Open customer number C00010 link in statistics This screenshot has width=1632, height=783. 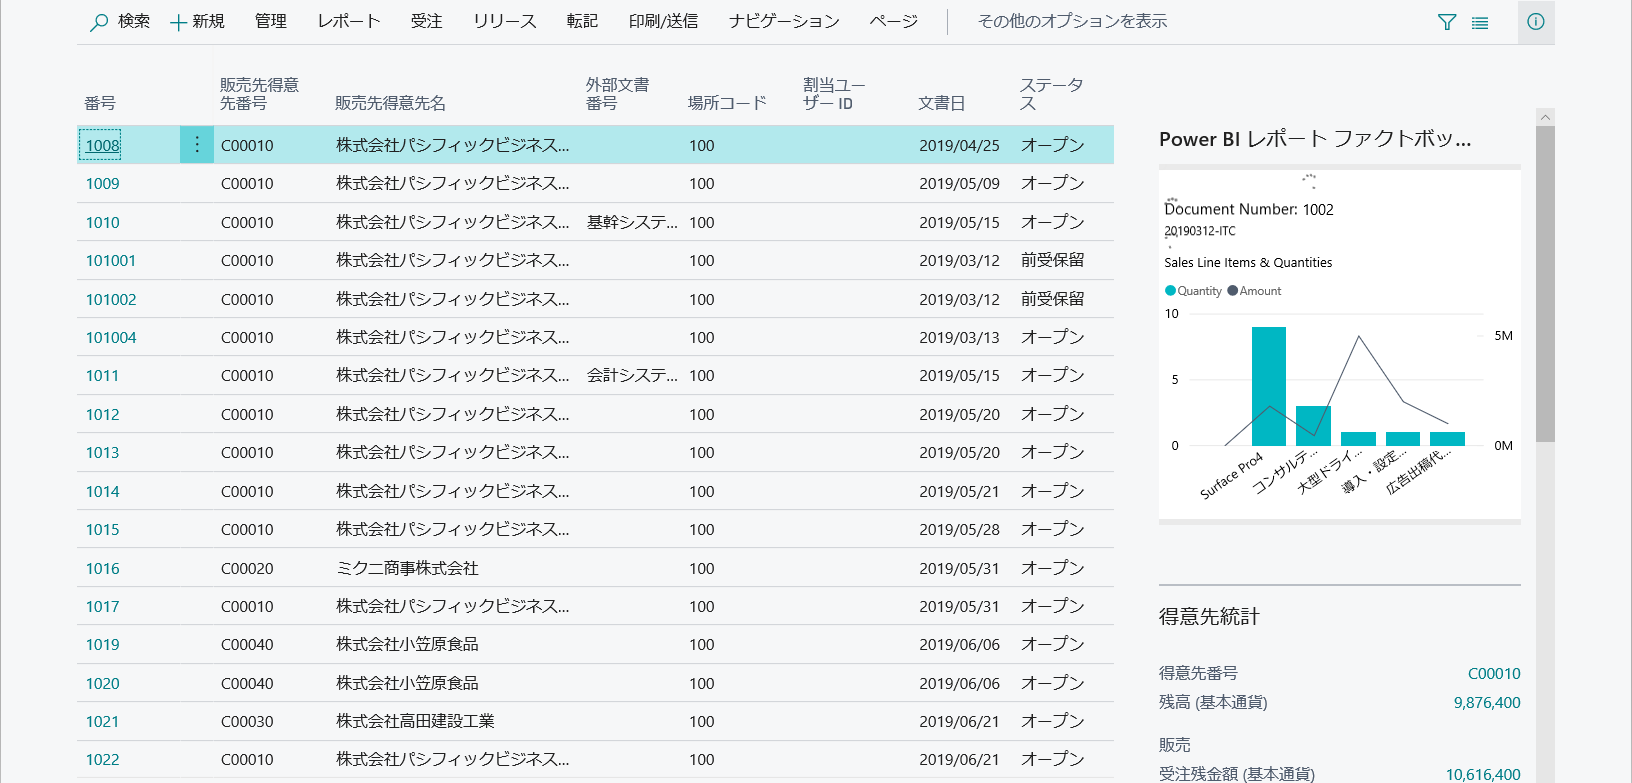1493,673
